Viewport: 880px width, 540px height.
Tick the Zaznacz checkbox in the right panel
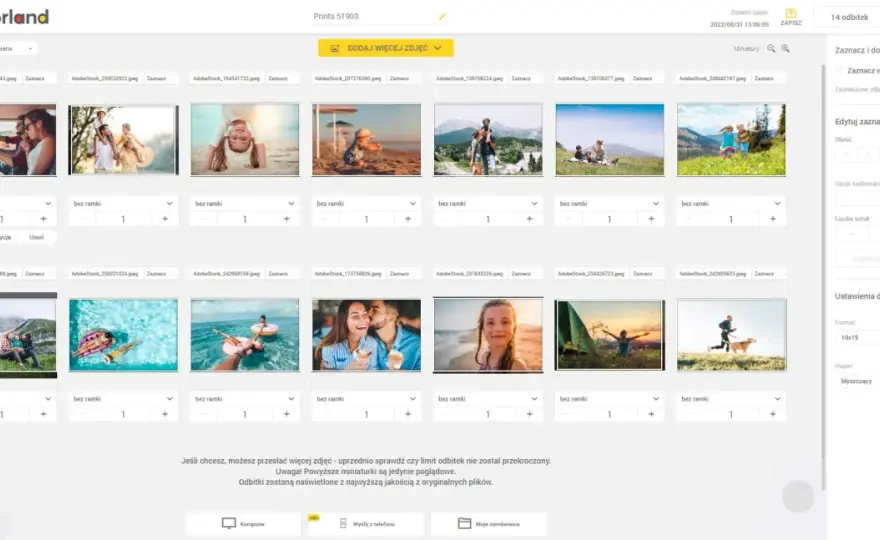838,71
